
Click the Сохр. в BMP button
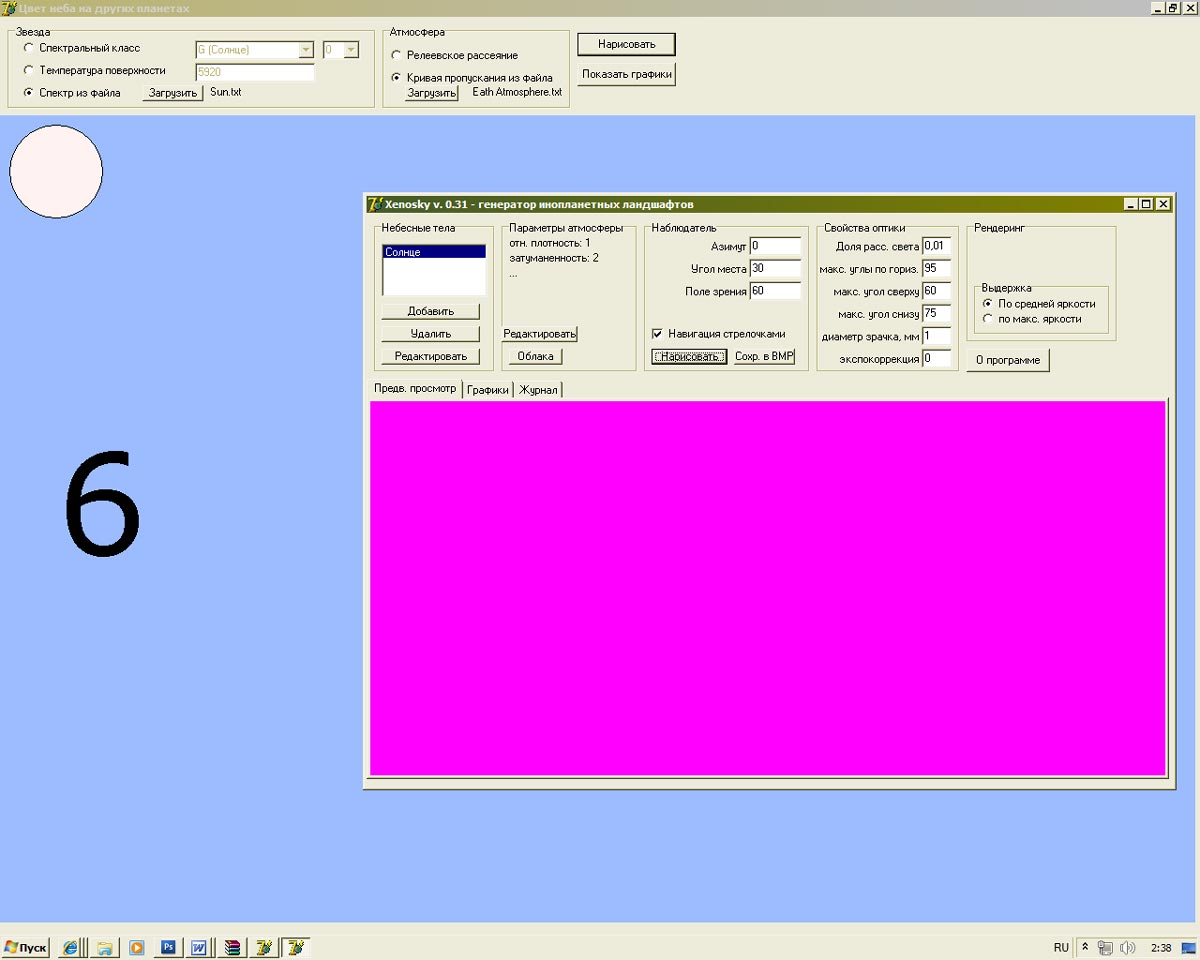point(764,357)
